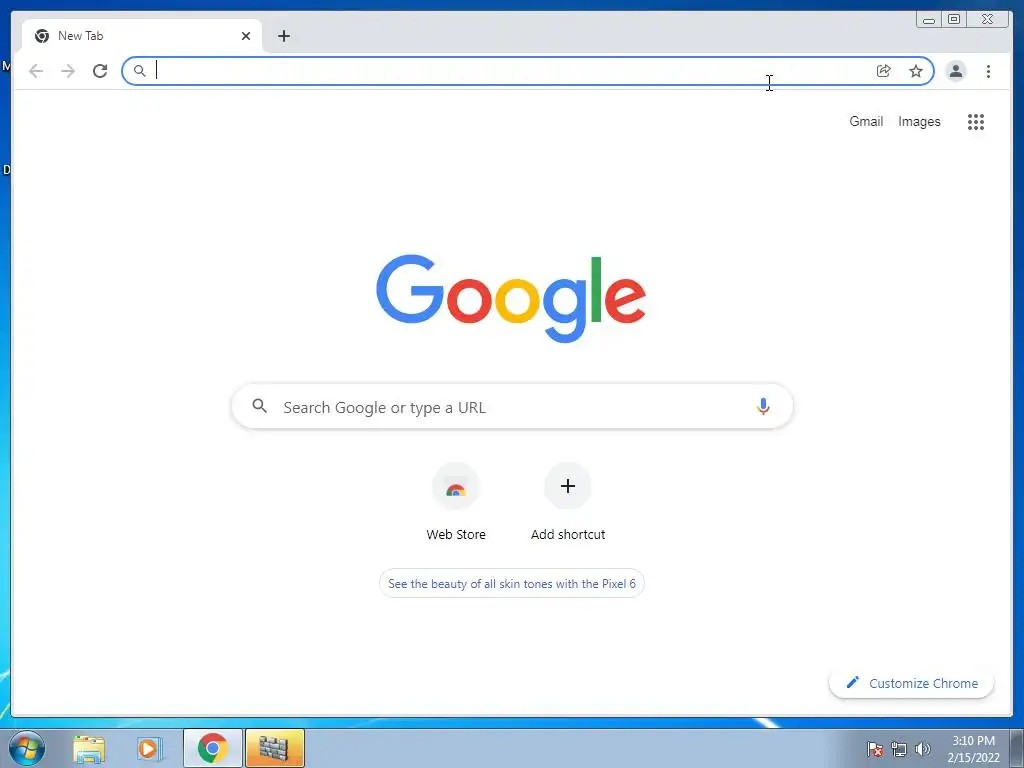Launch Windows Media Player from taskbar
The height and width of the screenshot is (768, 1024).
[x=150, y=748]
